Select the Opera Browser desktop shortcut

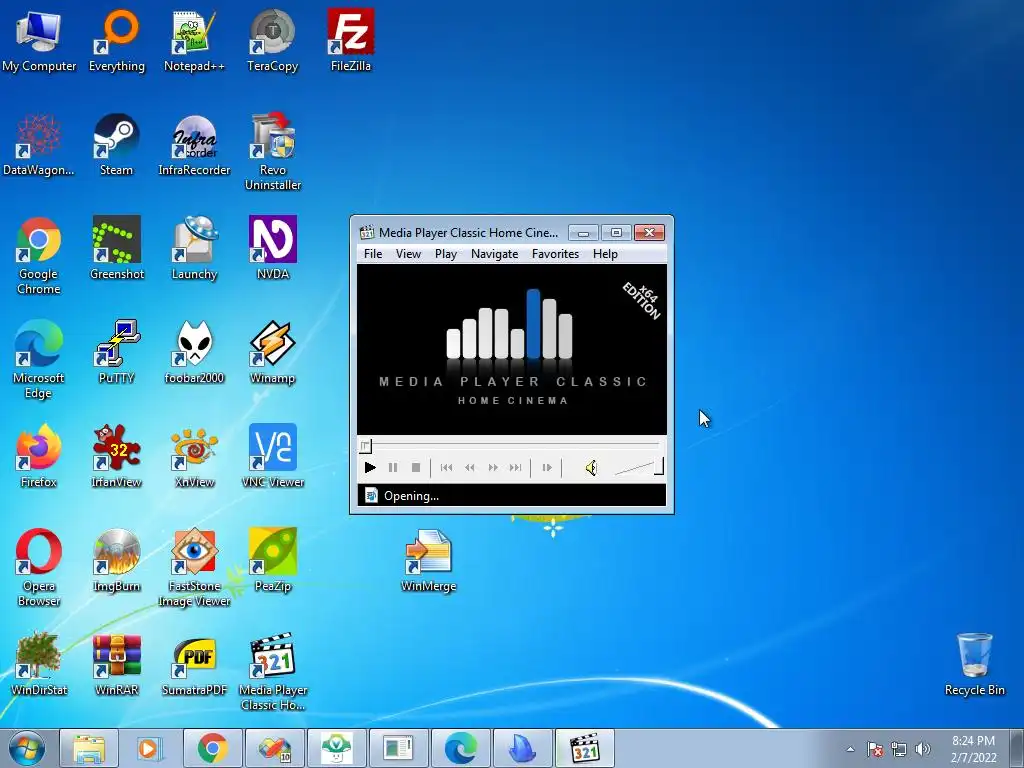tap(39, 568)
